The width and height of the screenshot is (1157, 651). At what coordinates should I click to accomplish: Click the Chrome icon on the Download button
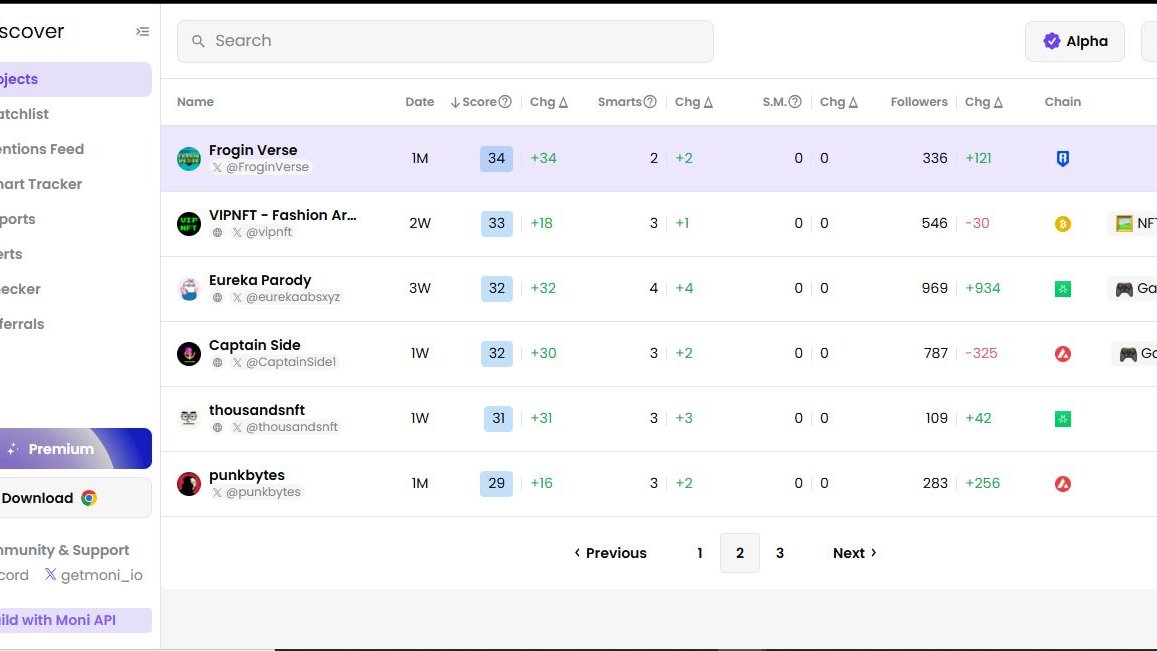89,498
